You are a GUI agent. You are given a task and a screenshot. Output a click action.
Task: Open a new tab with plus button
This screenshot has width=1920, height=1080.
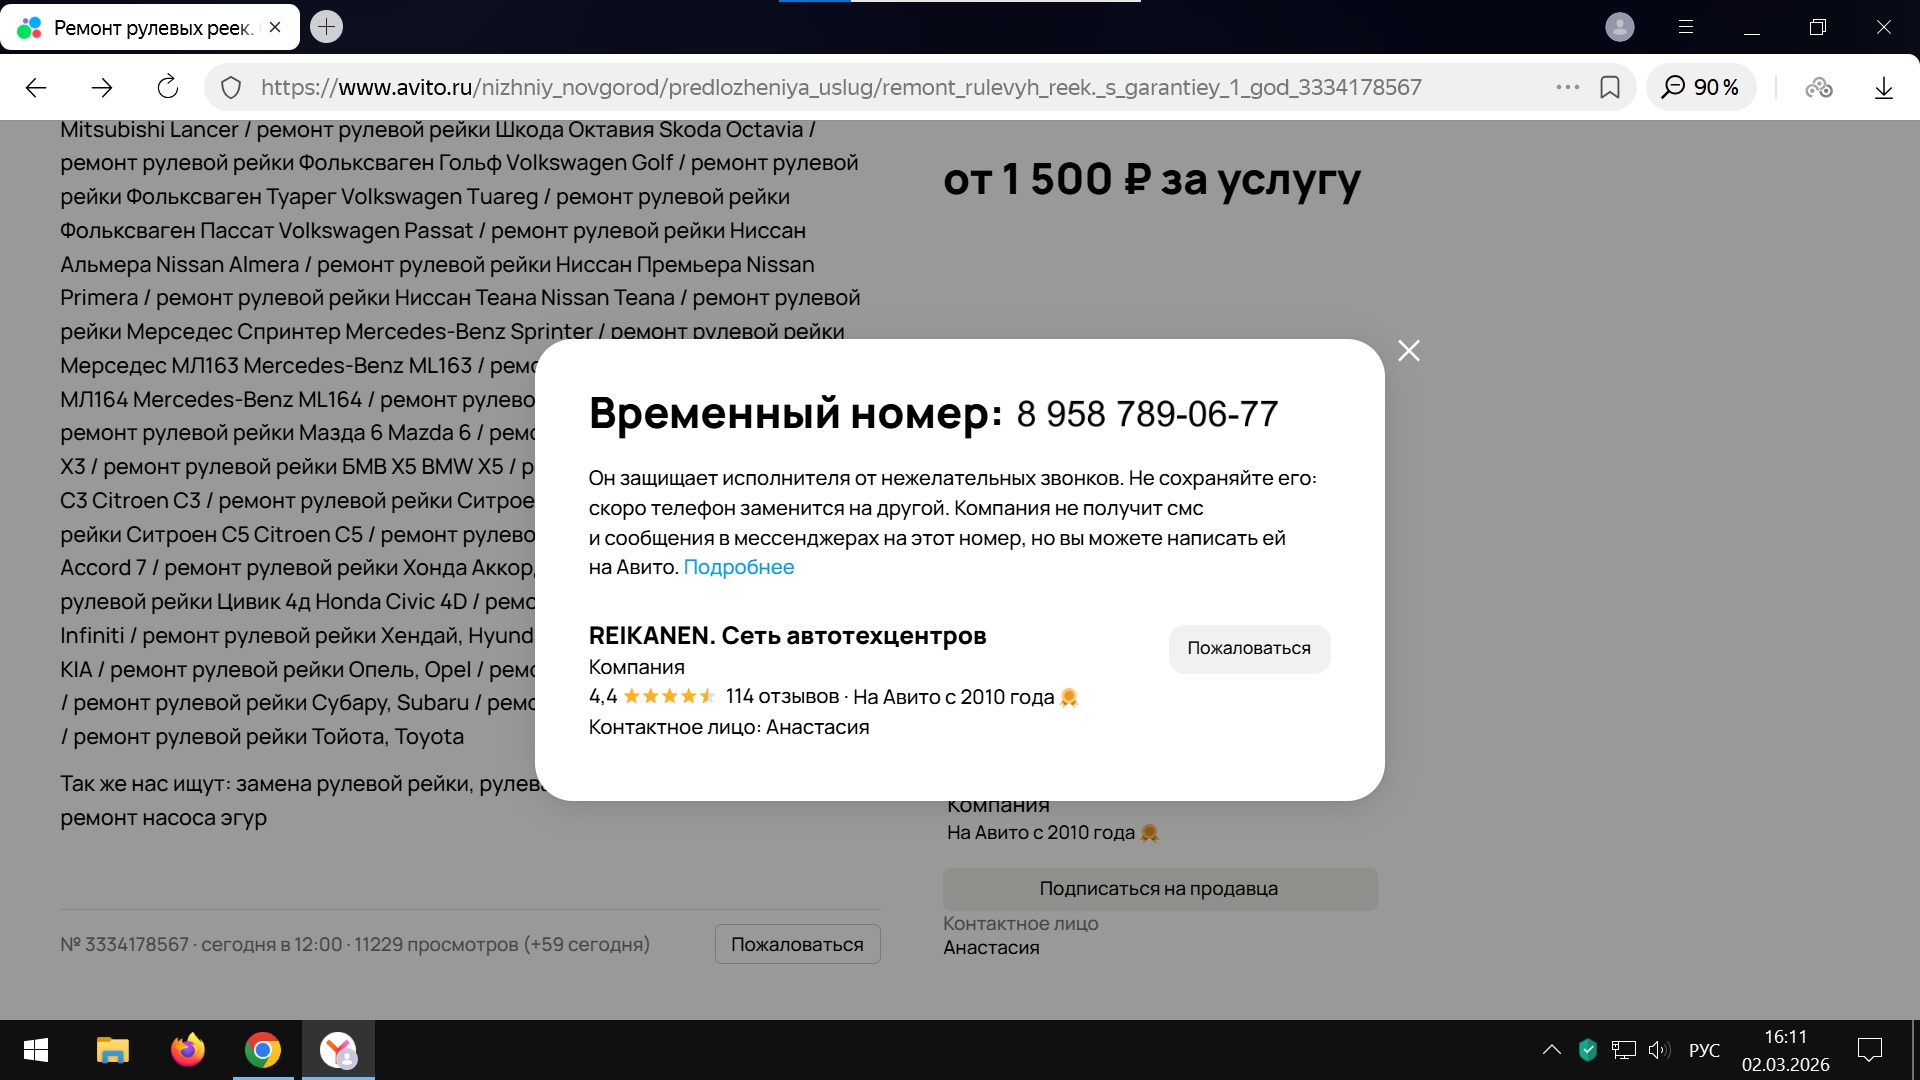coord(326,27)
